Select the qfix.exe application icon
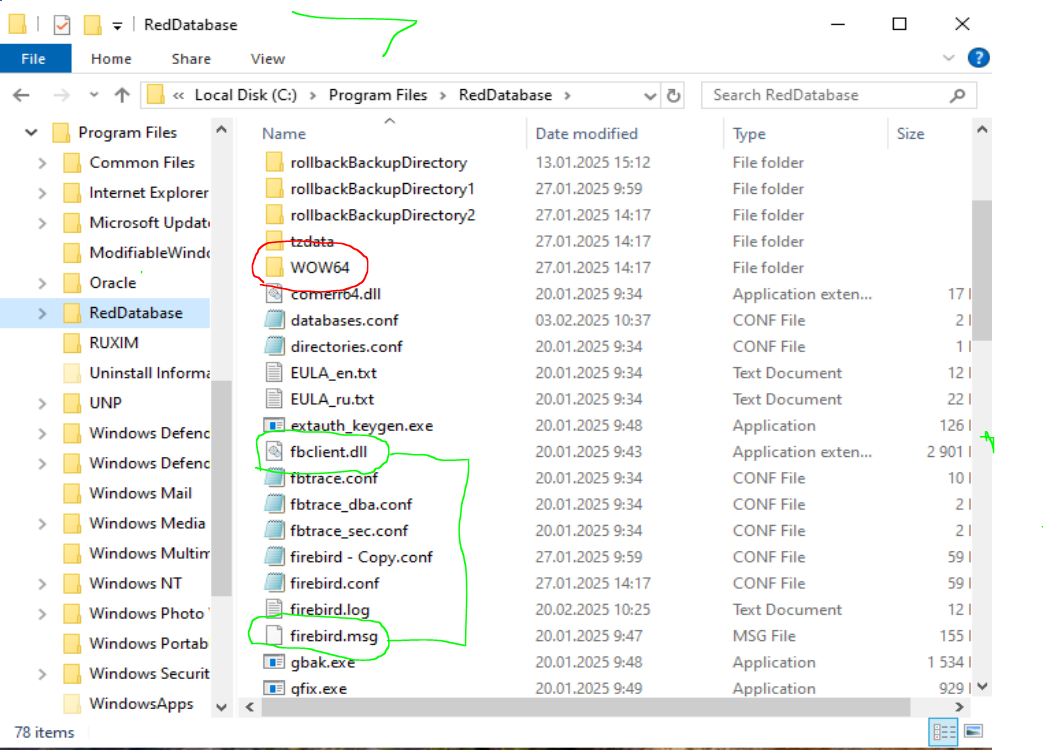Image resolution: width=1043 pixels, height=750 pixels. point(274,688)
